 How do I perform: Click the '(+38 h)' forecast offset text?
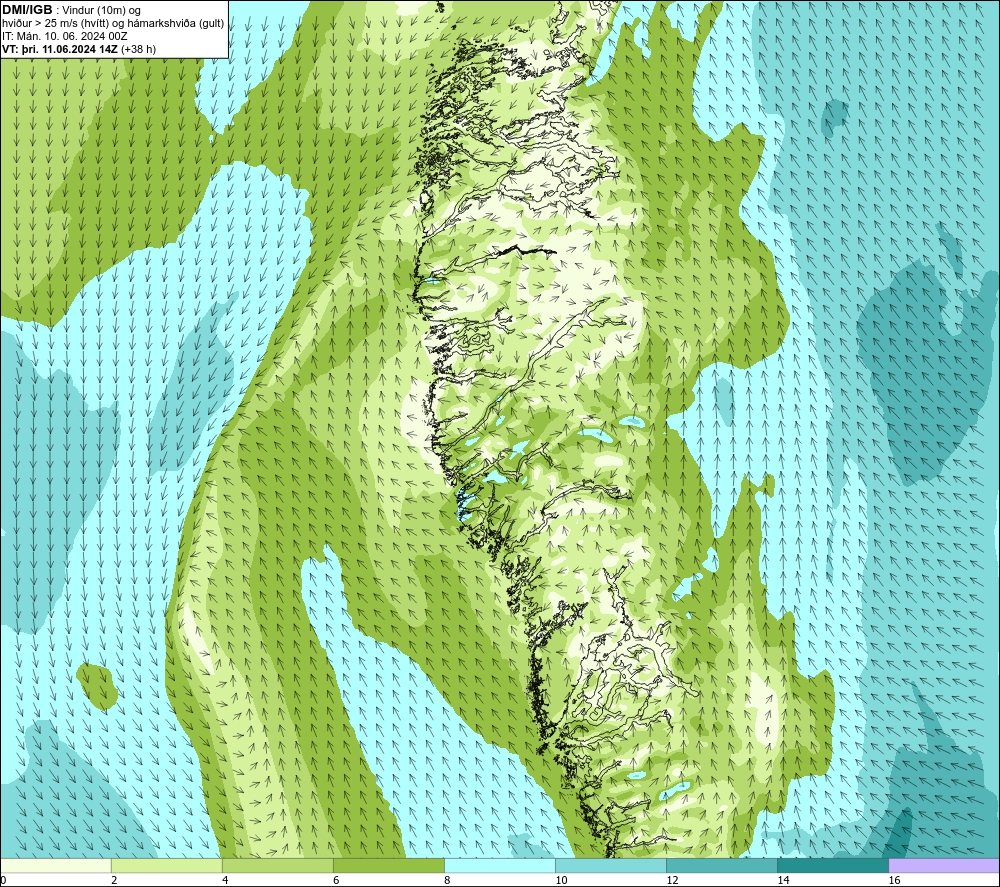[x=138, y=49]
